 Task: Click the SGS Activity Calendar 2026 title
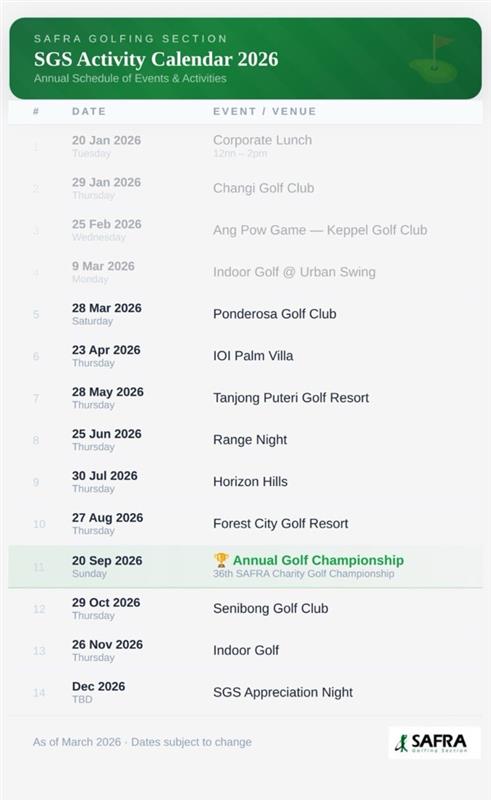tap(156, 59)
